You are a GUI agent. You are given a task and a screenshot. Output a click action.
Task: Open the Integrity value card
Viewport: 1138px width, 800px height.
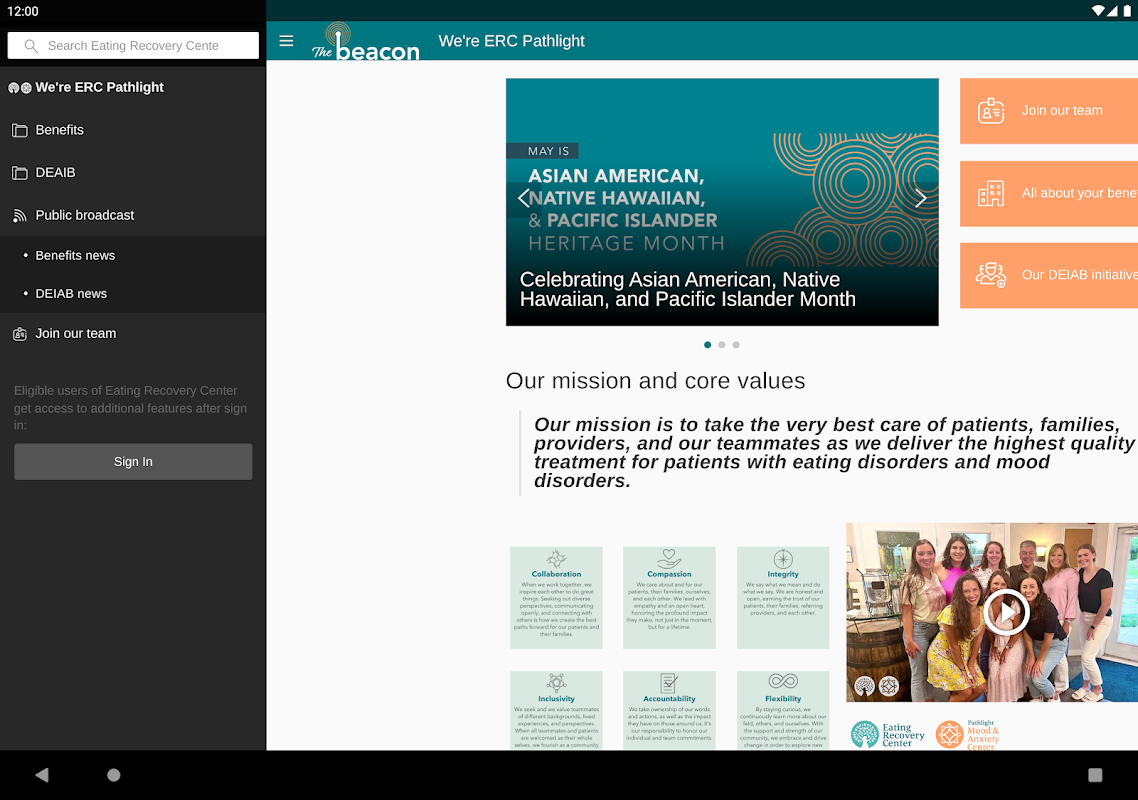[x=783, y=597]
